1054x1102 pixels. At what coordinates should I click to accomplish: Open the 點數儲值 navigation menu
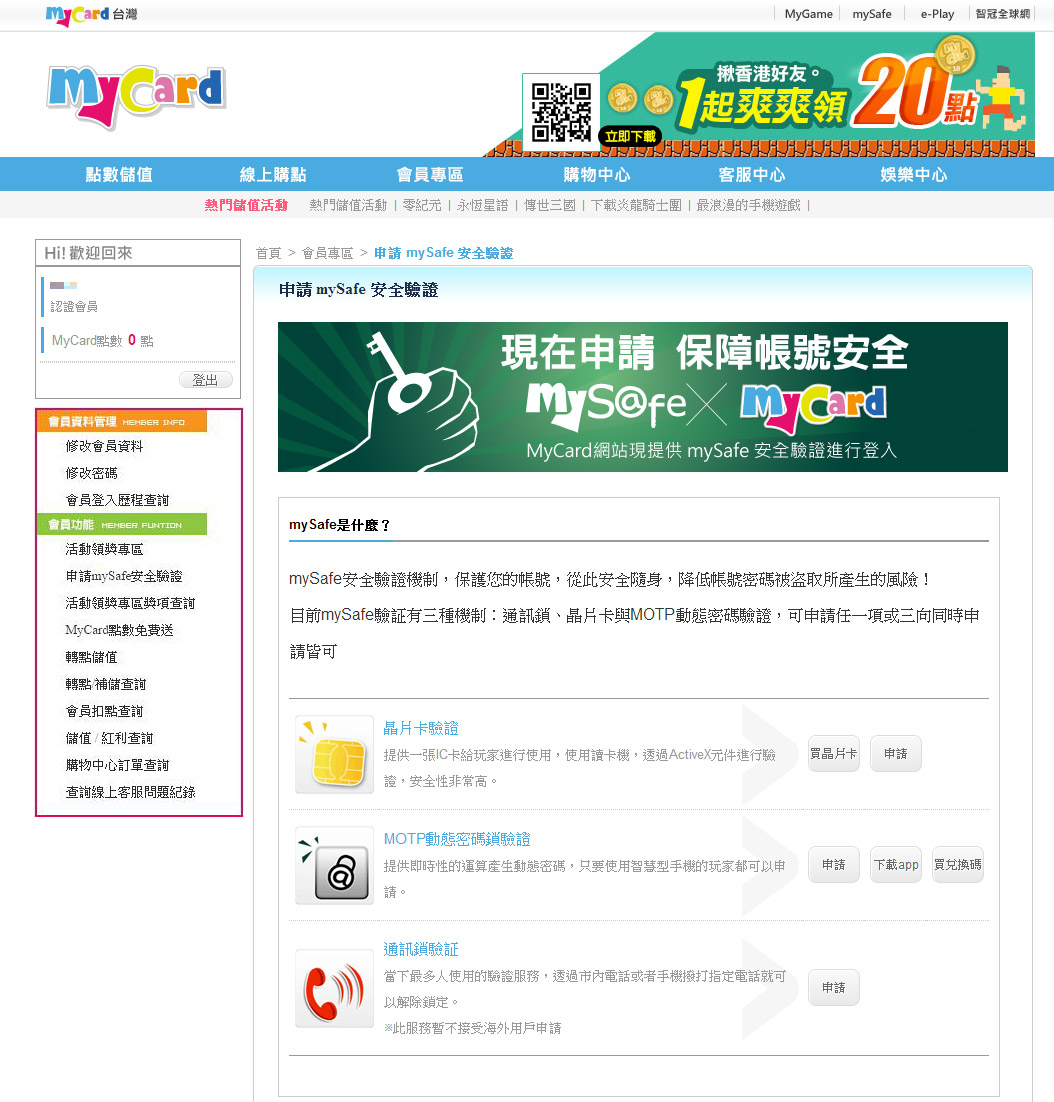tap(119, 174)
